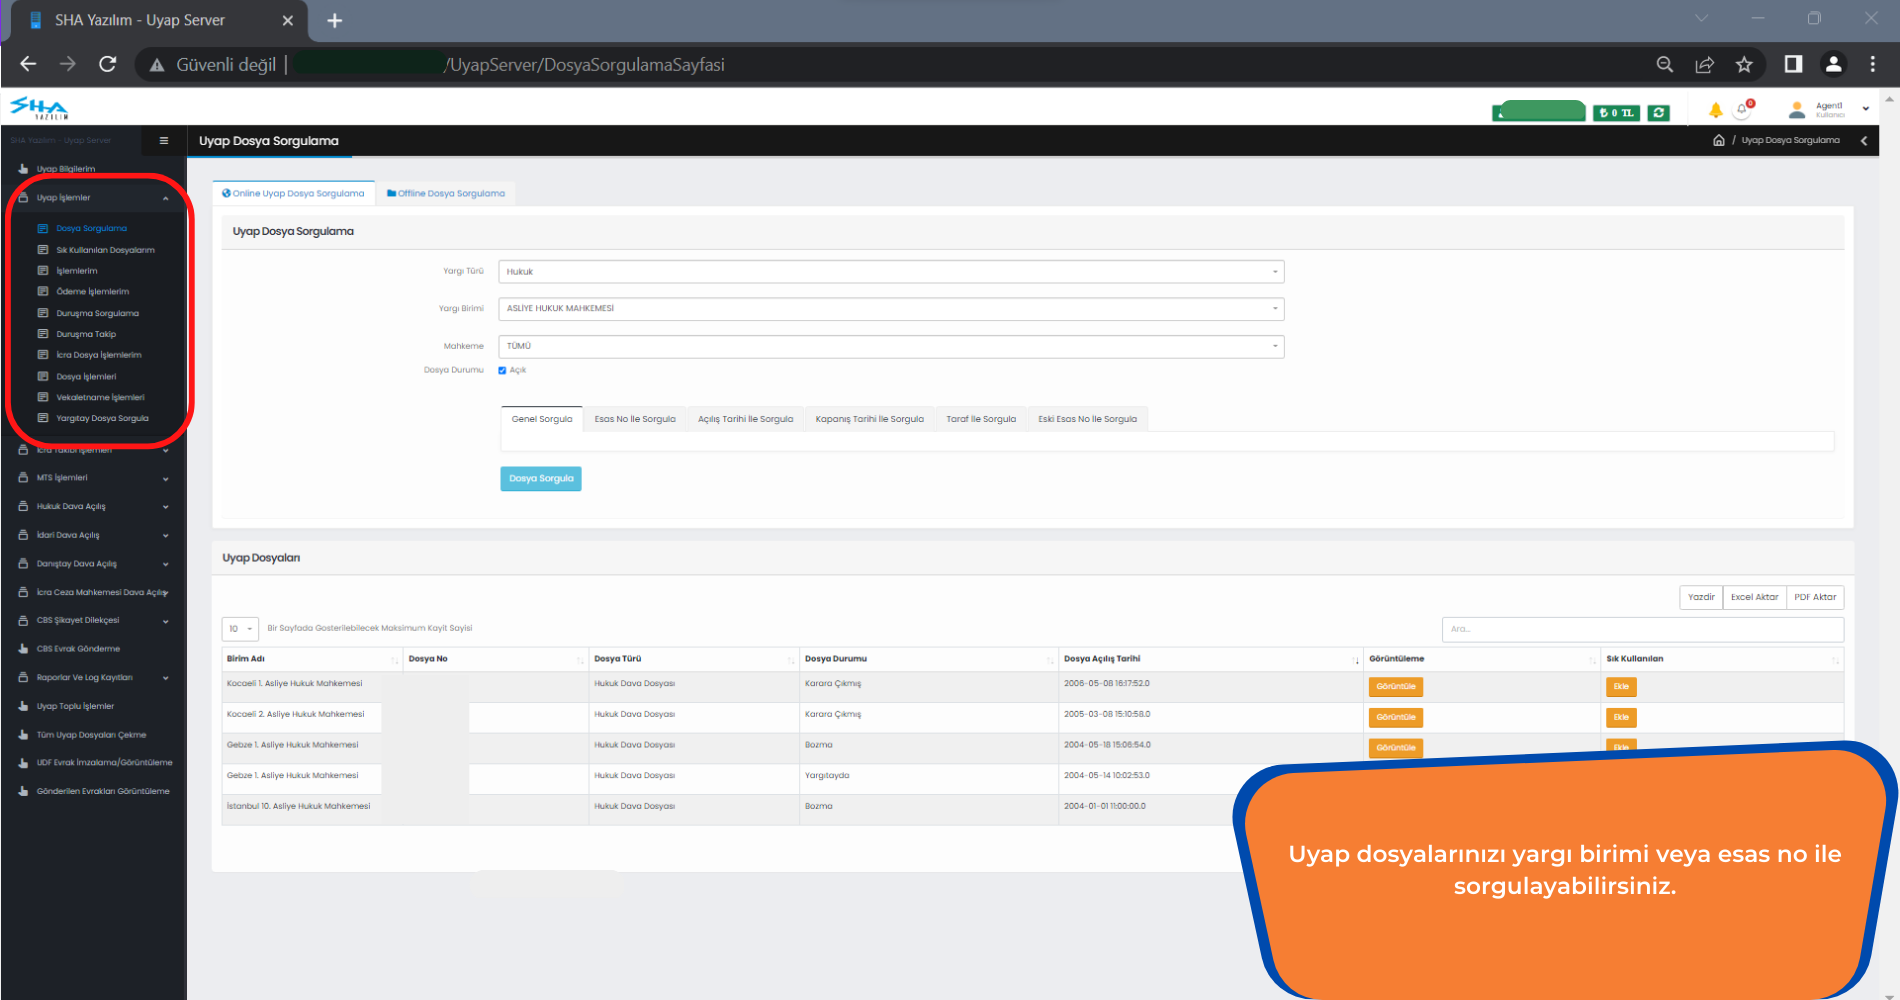Open Yargı Birimi dropdown ASLİYE HUKUK MAHKEMESİ
1900x1000 pixels.
891,309
